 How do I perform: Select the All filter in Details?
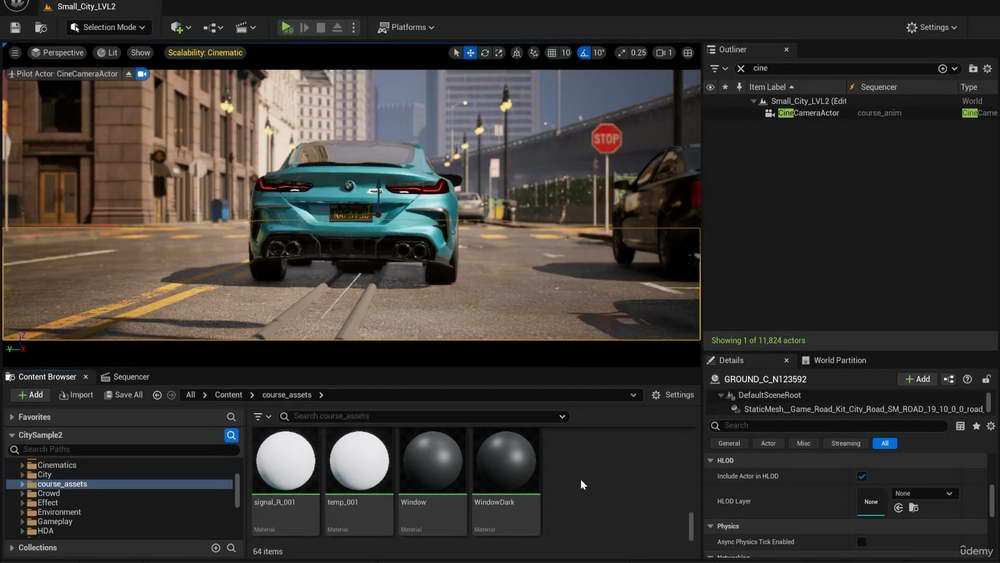click(x=885, y=444)
